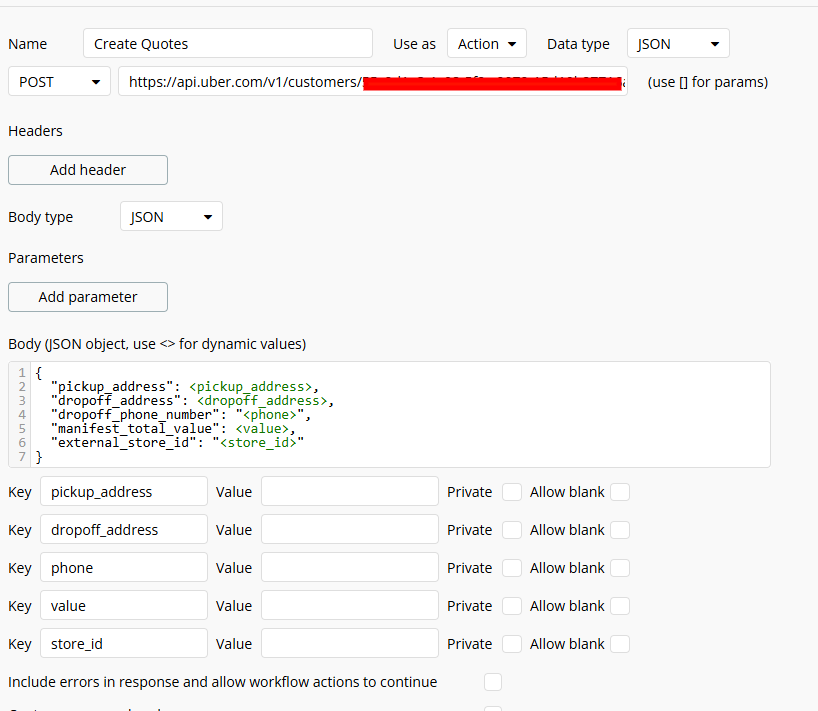Click the API URL input field

(x=373, y=81)
